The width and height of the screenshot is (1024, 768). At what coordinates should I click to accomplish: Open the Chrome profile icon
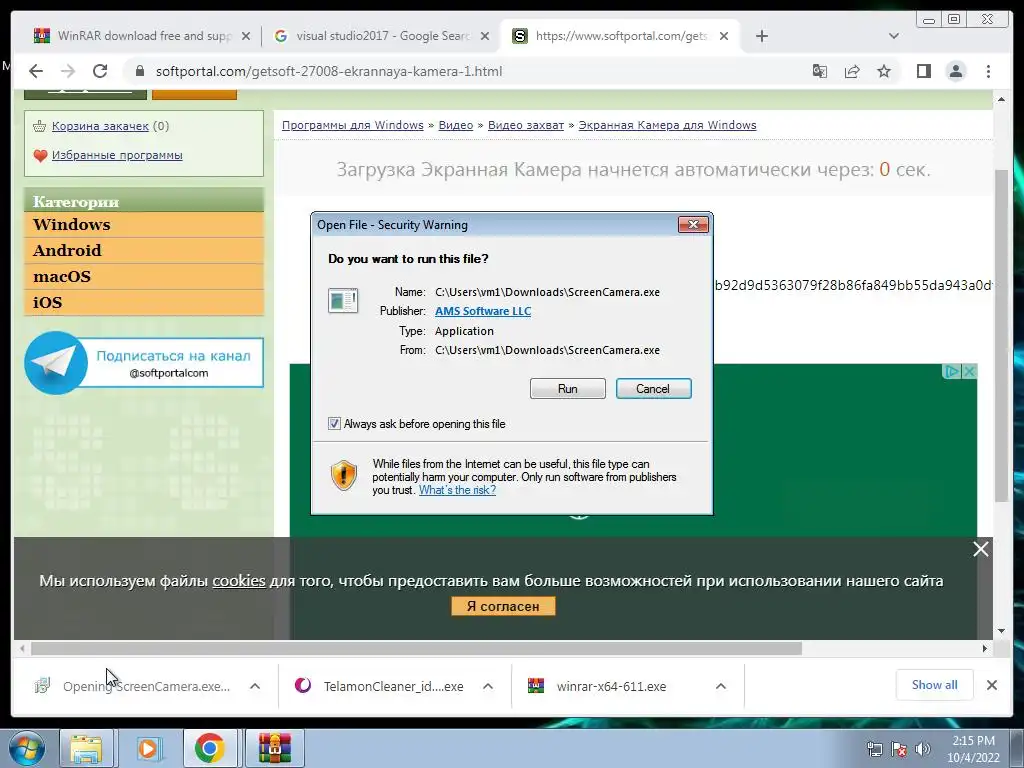coord(955,71)
